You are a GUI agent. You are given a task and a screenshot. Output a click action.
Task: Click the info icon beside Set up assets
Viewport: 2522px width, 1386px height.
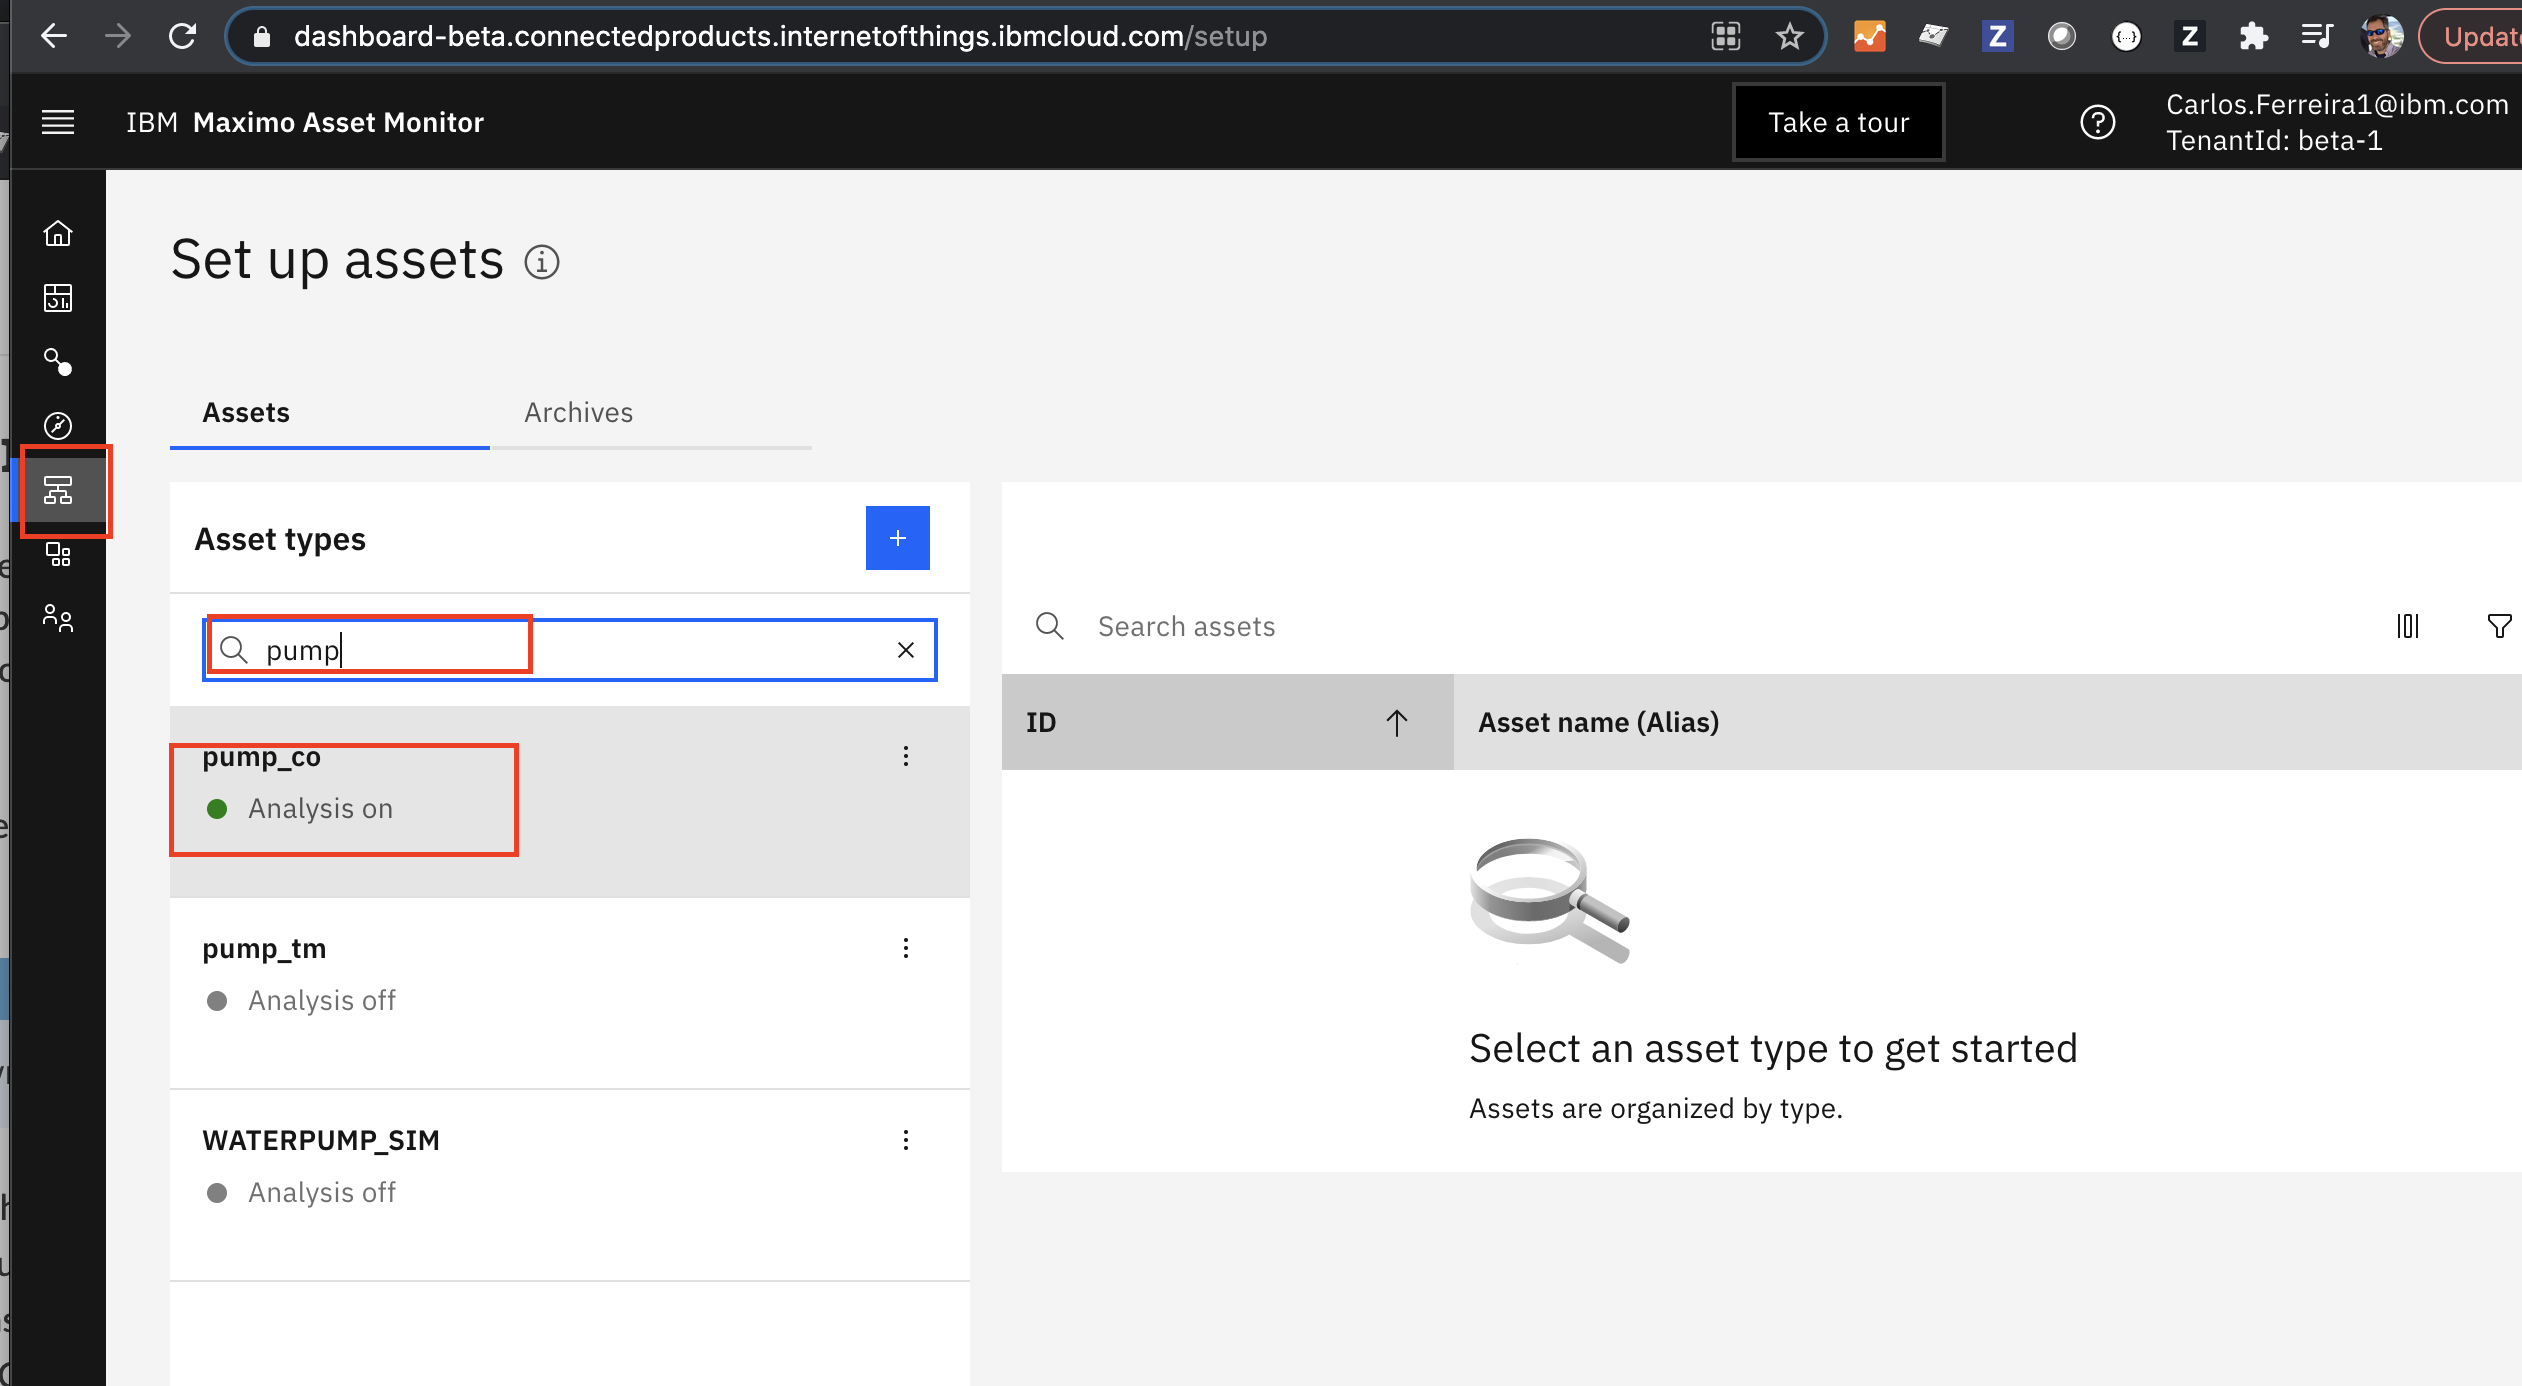coord(542,262)
